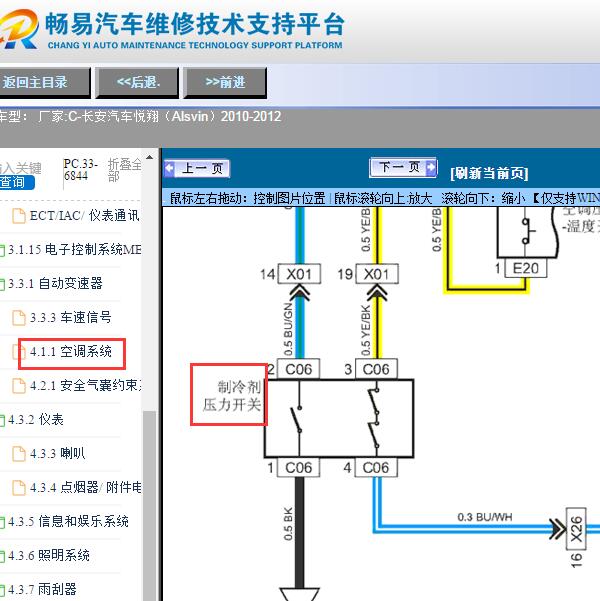Open 4.3.6 照明系统 tree entry
This screenshot has height=601, width=600.
point(49,555)
